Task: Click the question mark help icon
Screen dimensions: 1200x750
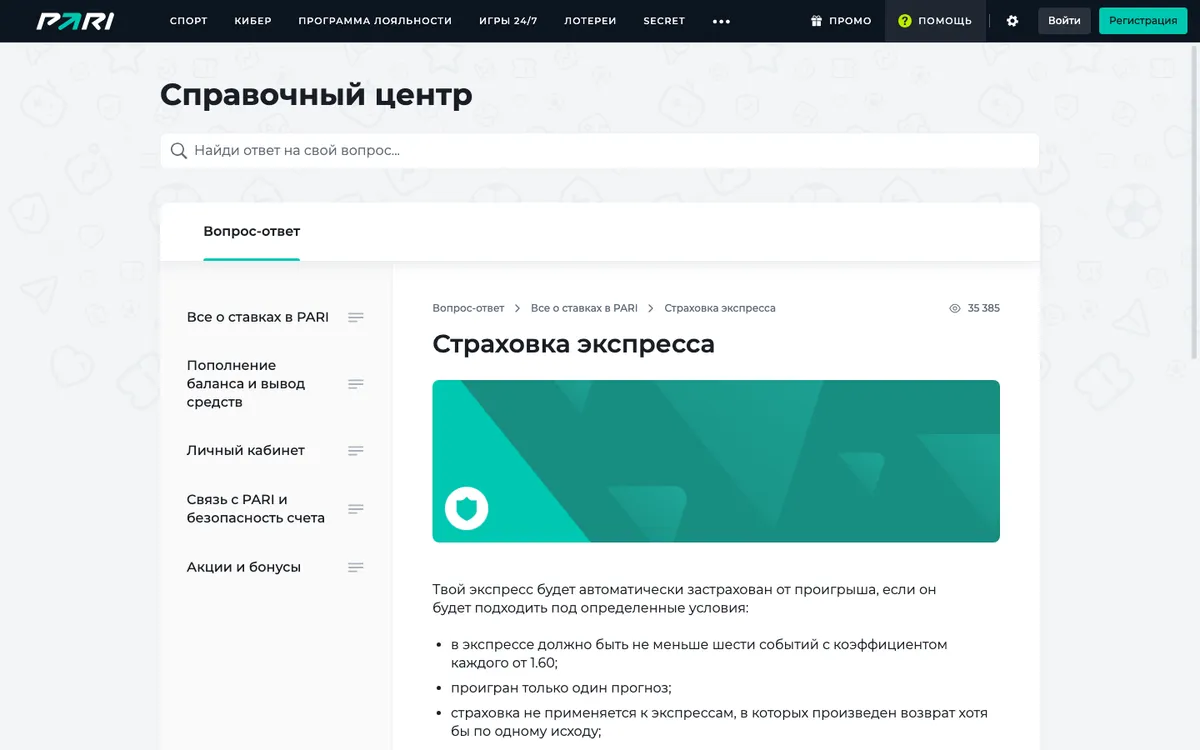Action: (x=905, y=21)
